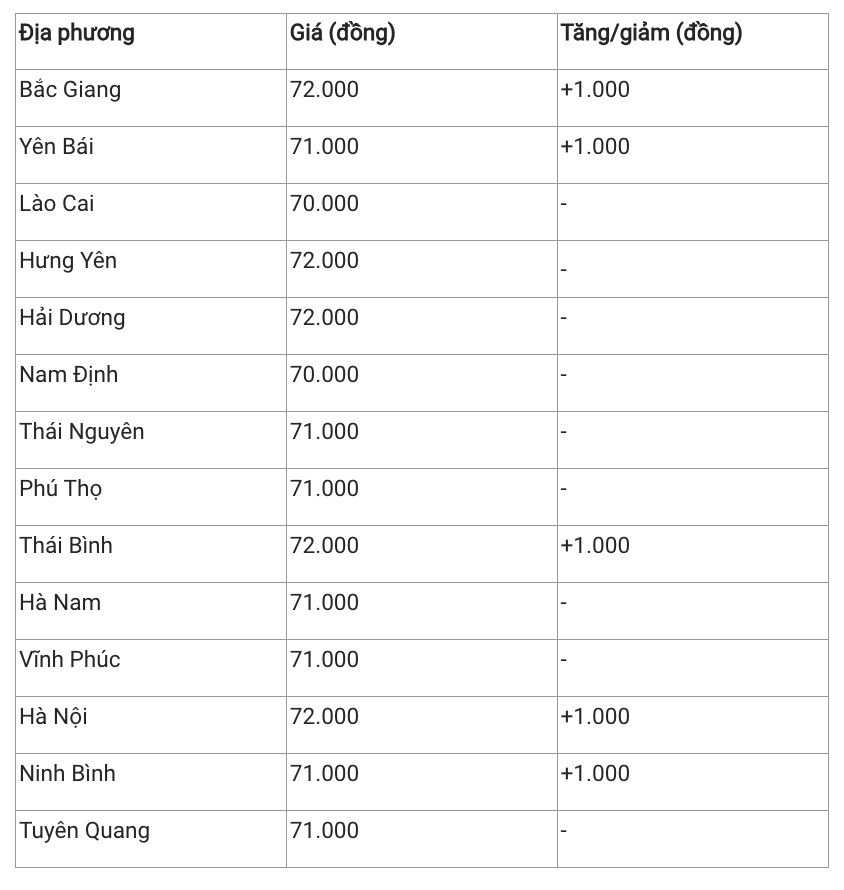Click the Vĩnh Phúc location cell
The width and height of the screenshot is (844, 890).
(69, 660)
